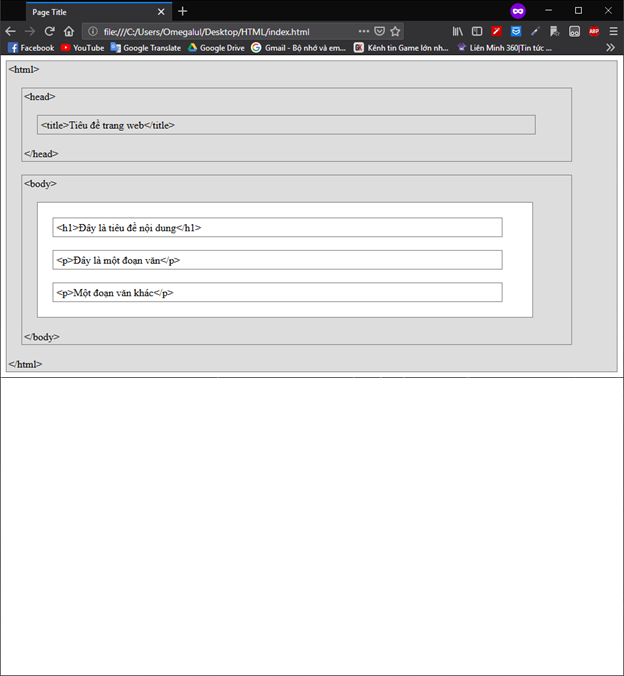The image size is (624, 676).
Task: Click the back navigation arrow
Action: [10, 31]
